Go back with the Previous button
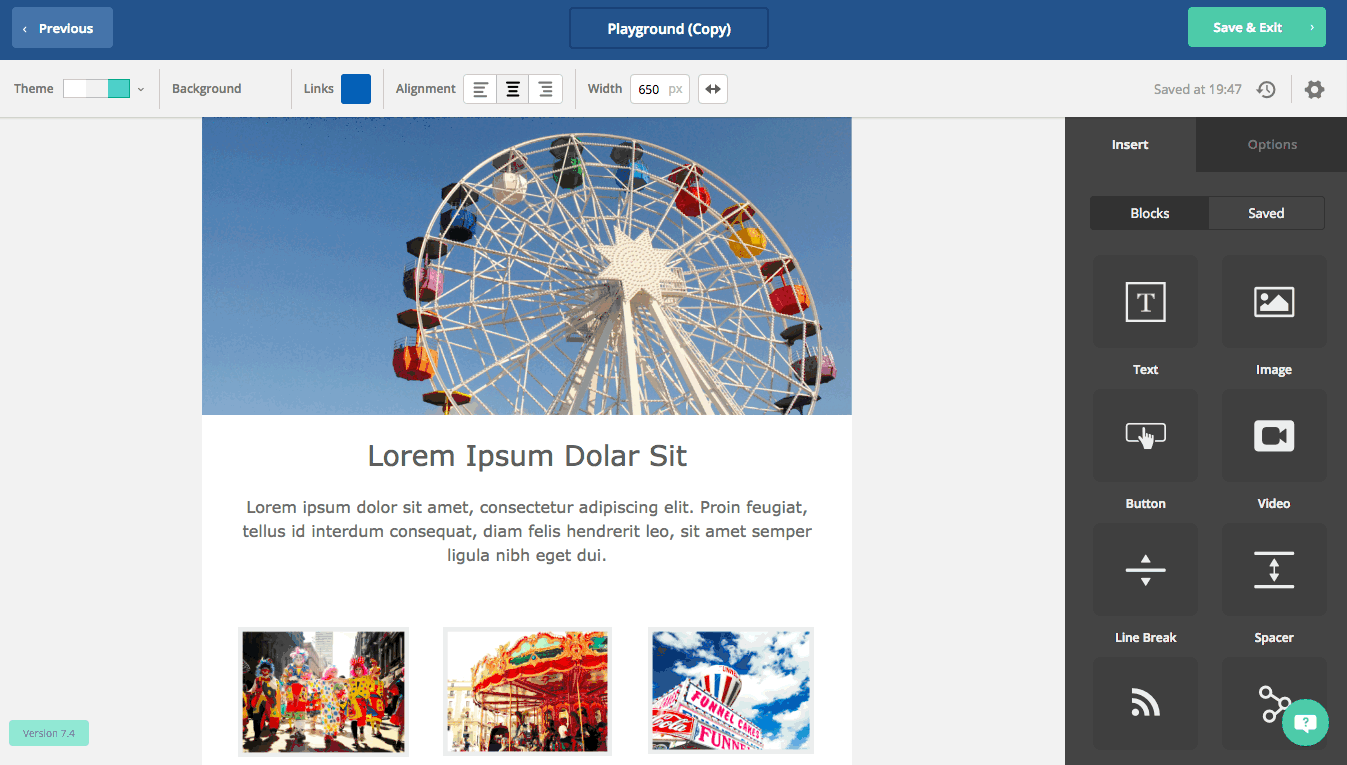1347x765 pixels. 62,28
